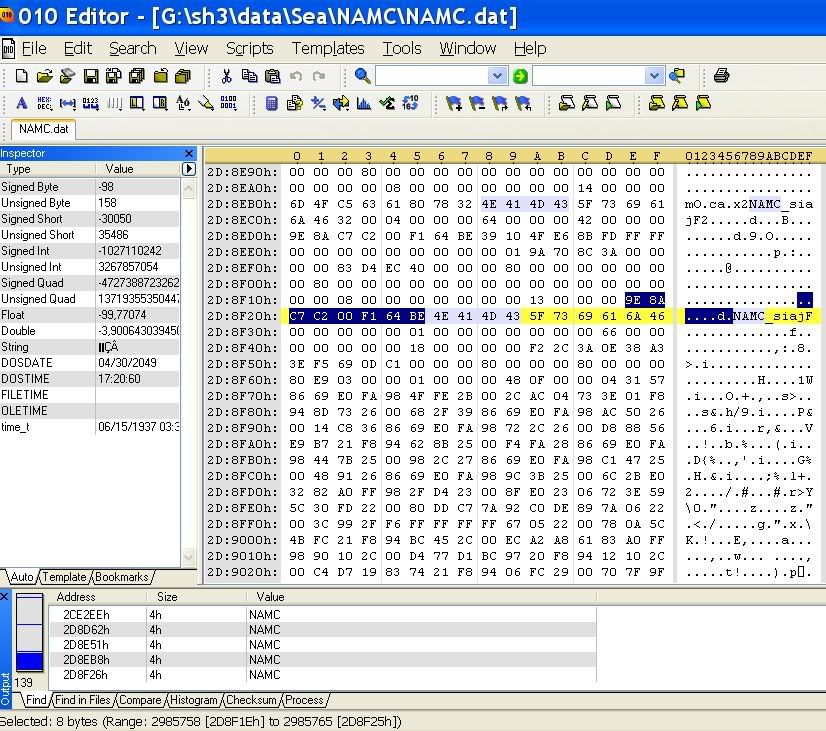Screen dimensions: 826x731
Task: Click the Size column header in Output
Action: click(x=167, y=597)
